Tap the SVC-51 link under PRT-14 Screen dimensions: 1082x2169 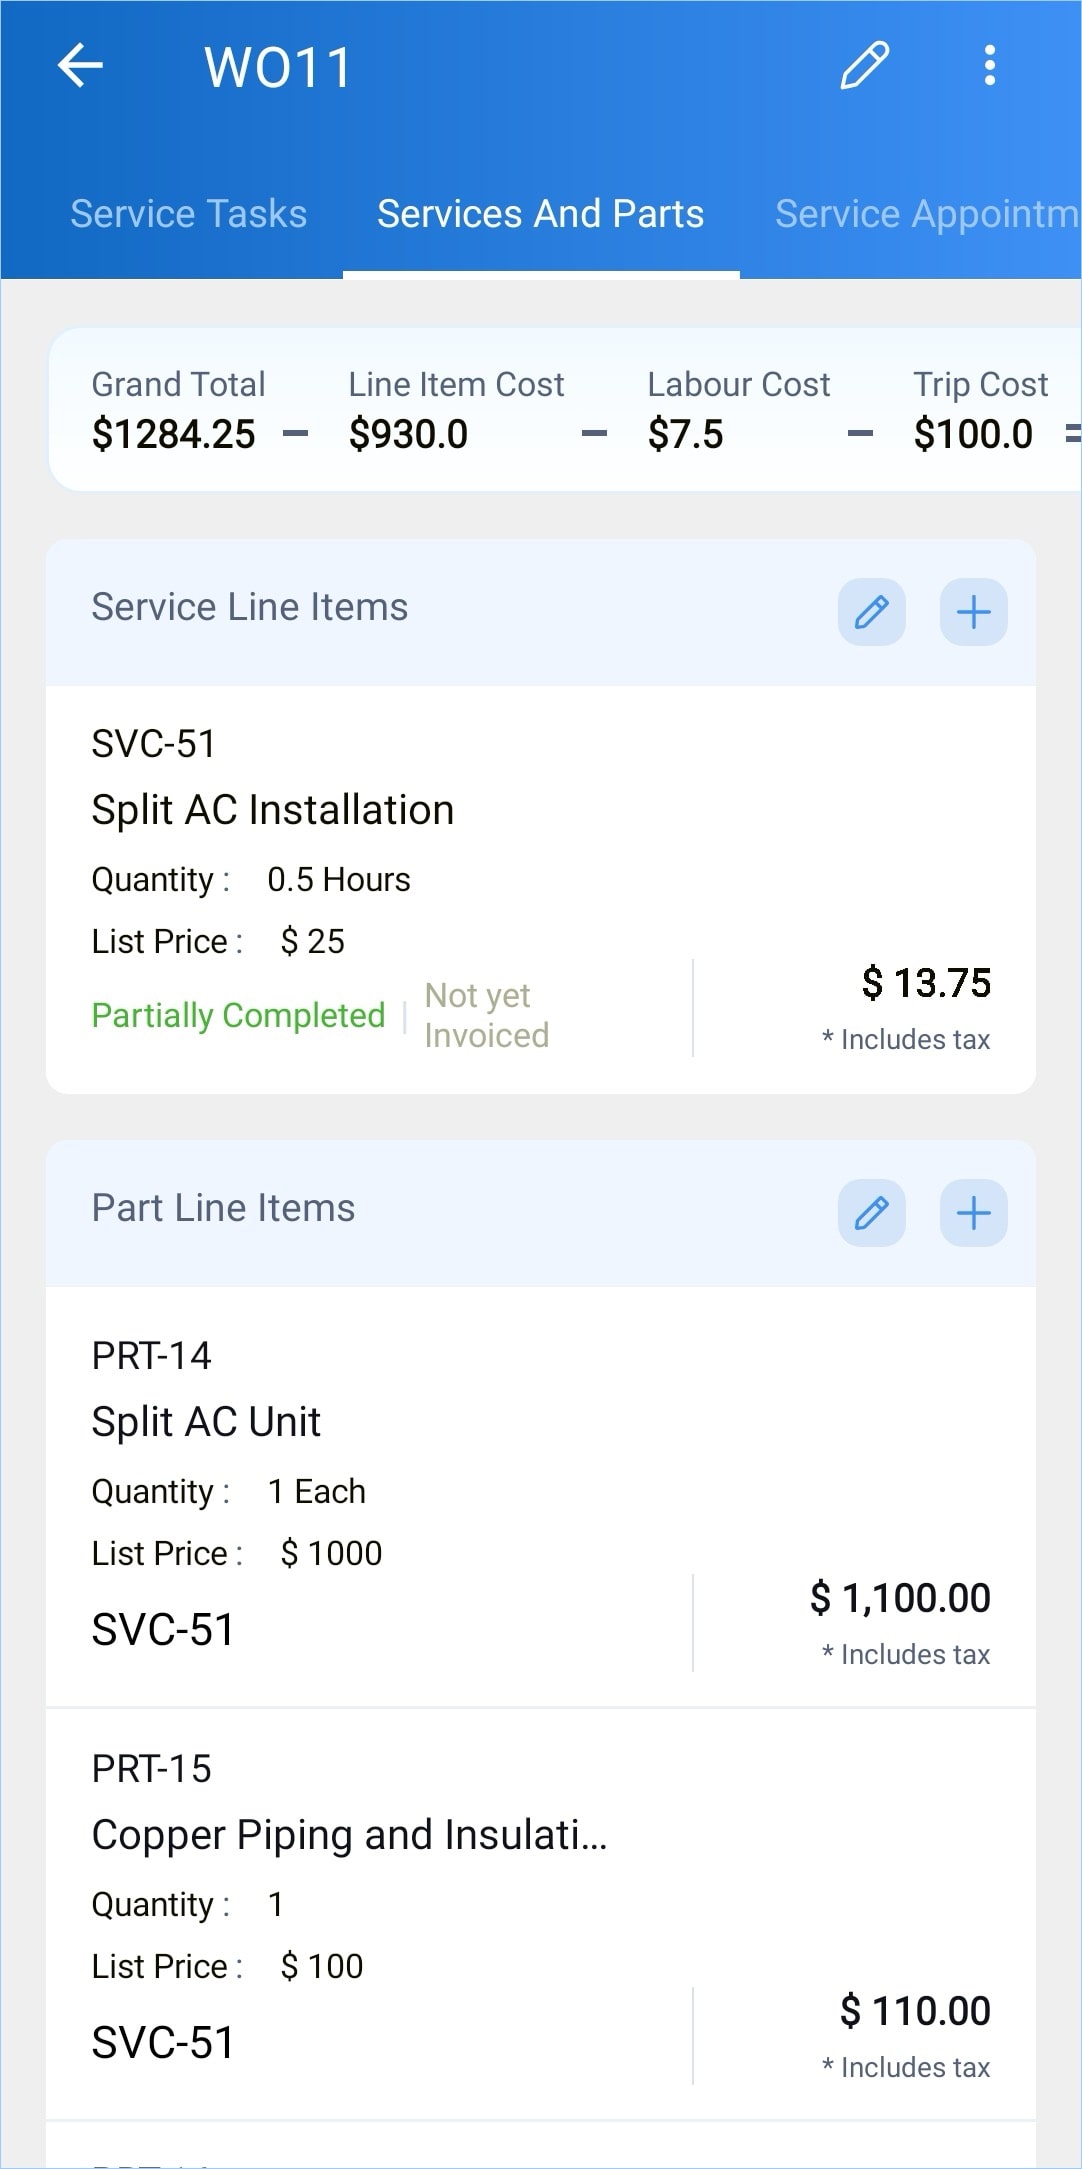[x=163, y=1629]
